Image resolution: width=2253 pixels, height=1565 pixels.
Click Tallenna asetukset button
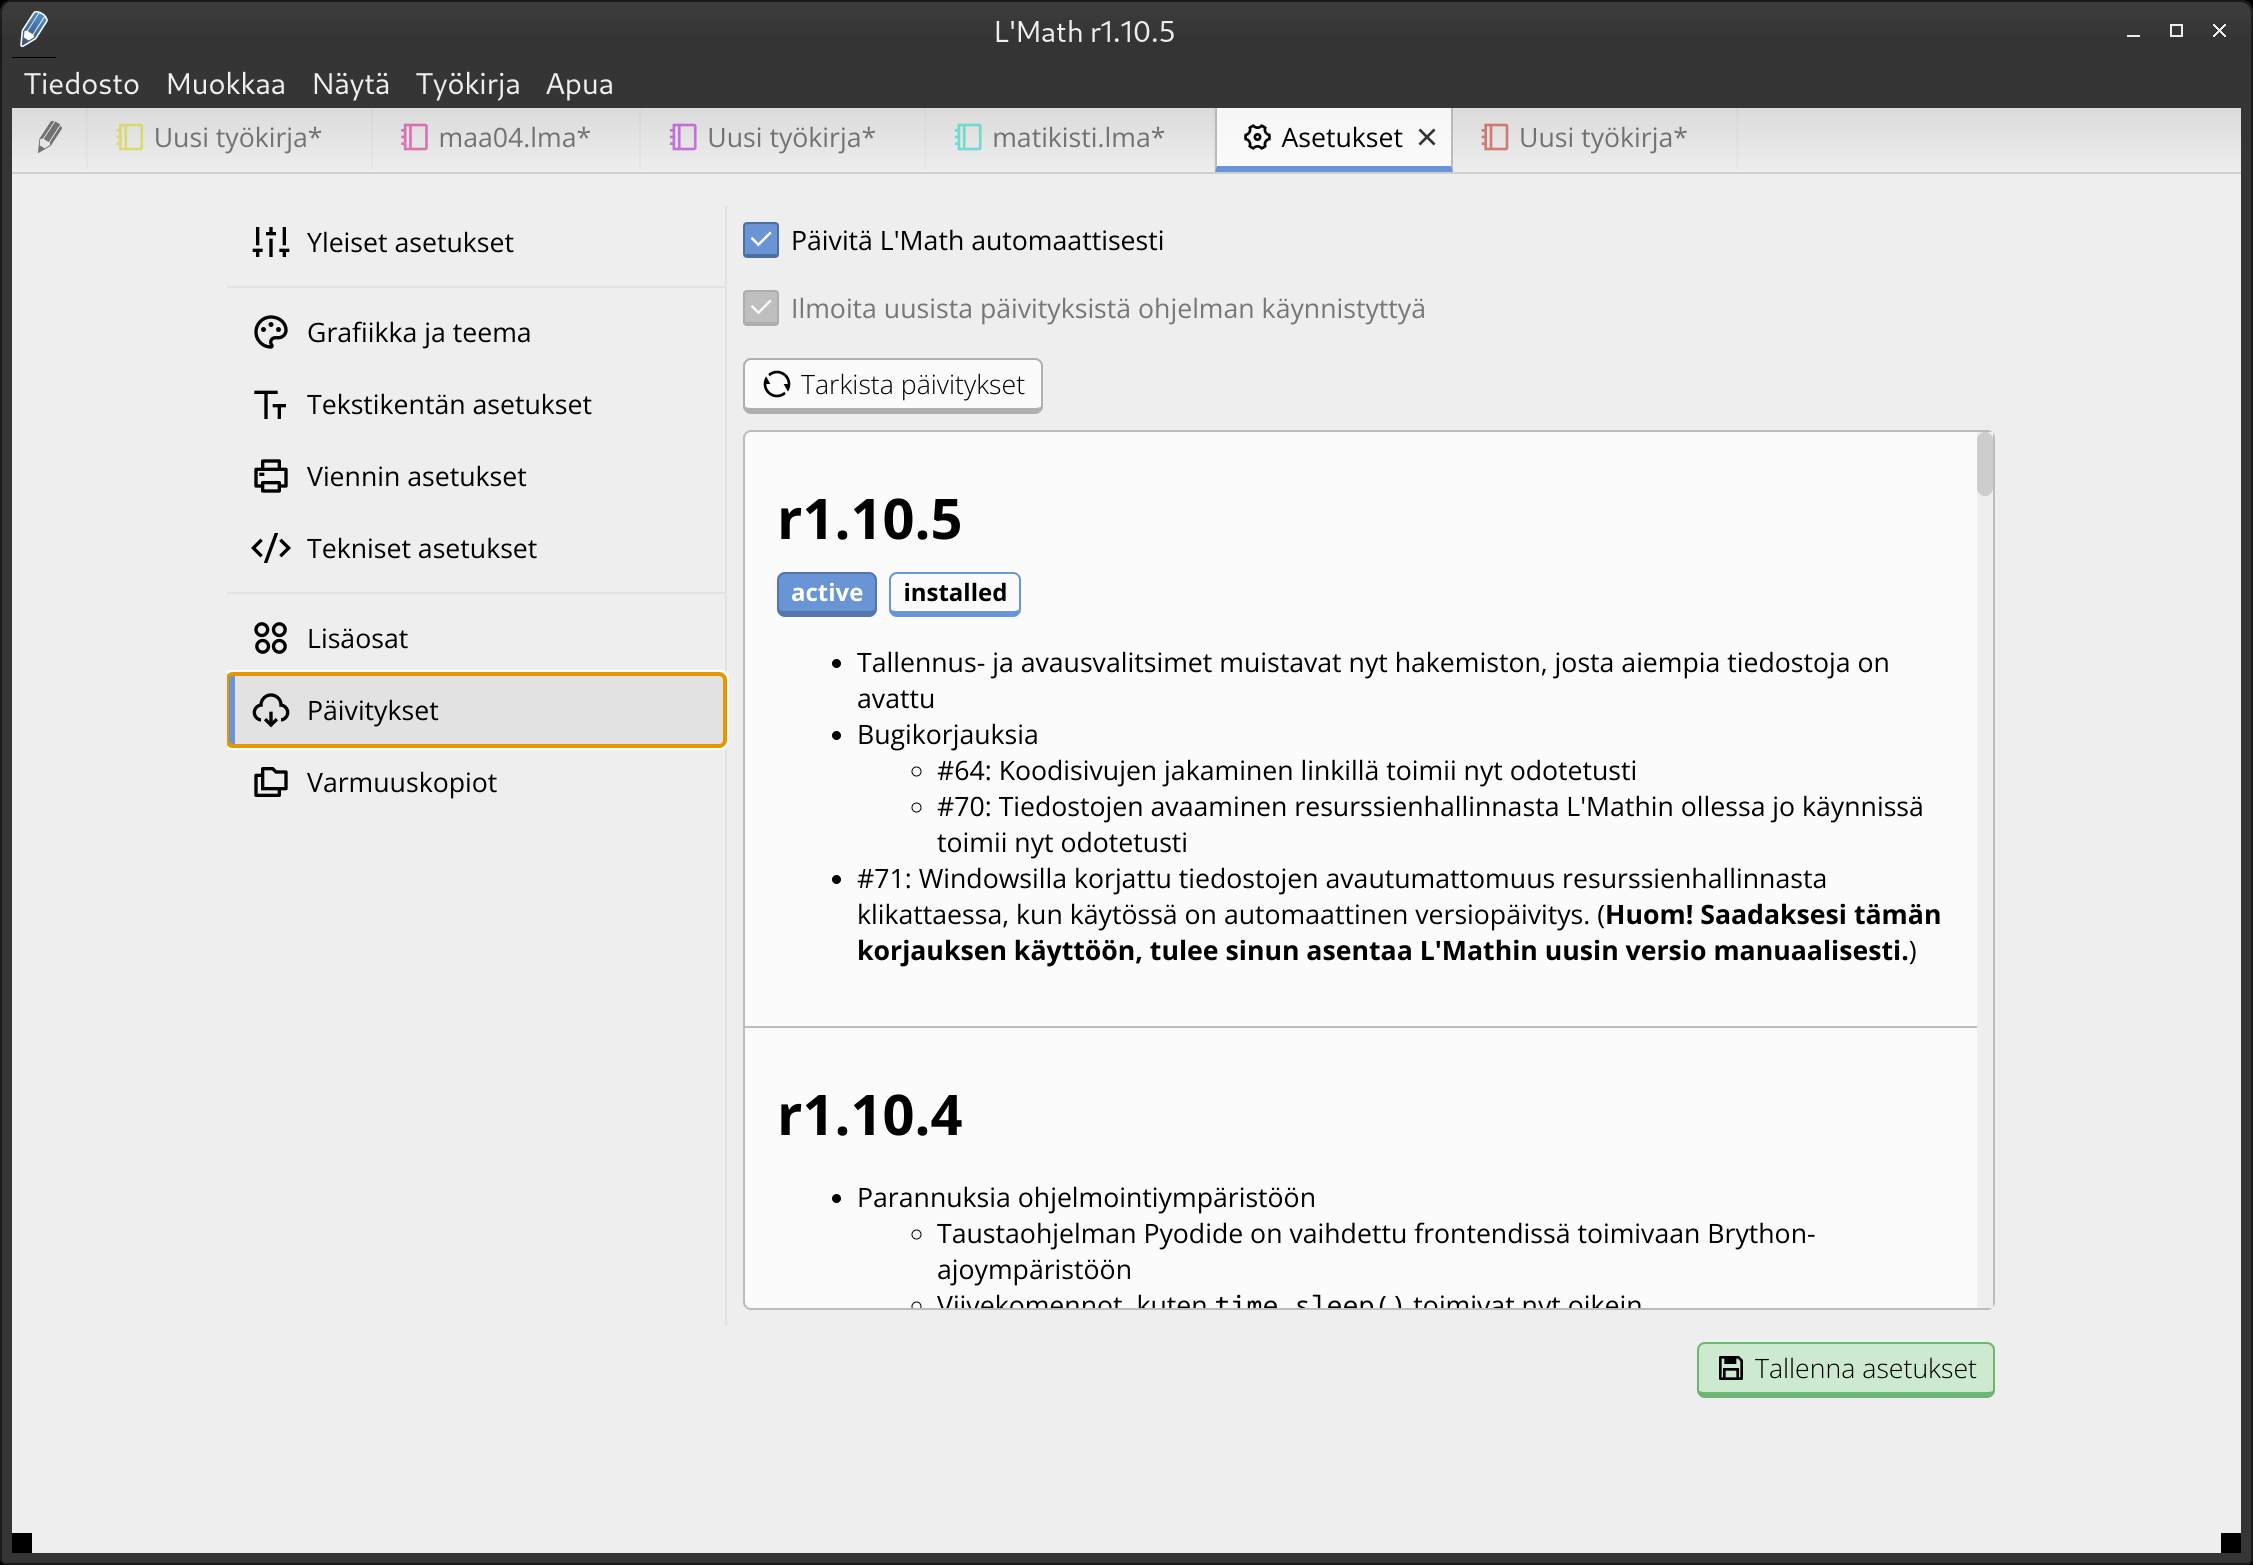tap(1846, 1369)
